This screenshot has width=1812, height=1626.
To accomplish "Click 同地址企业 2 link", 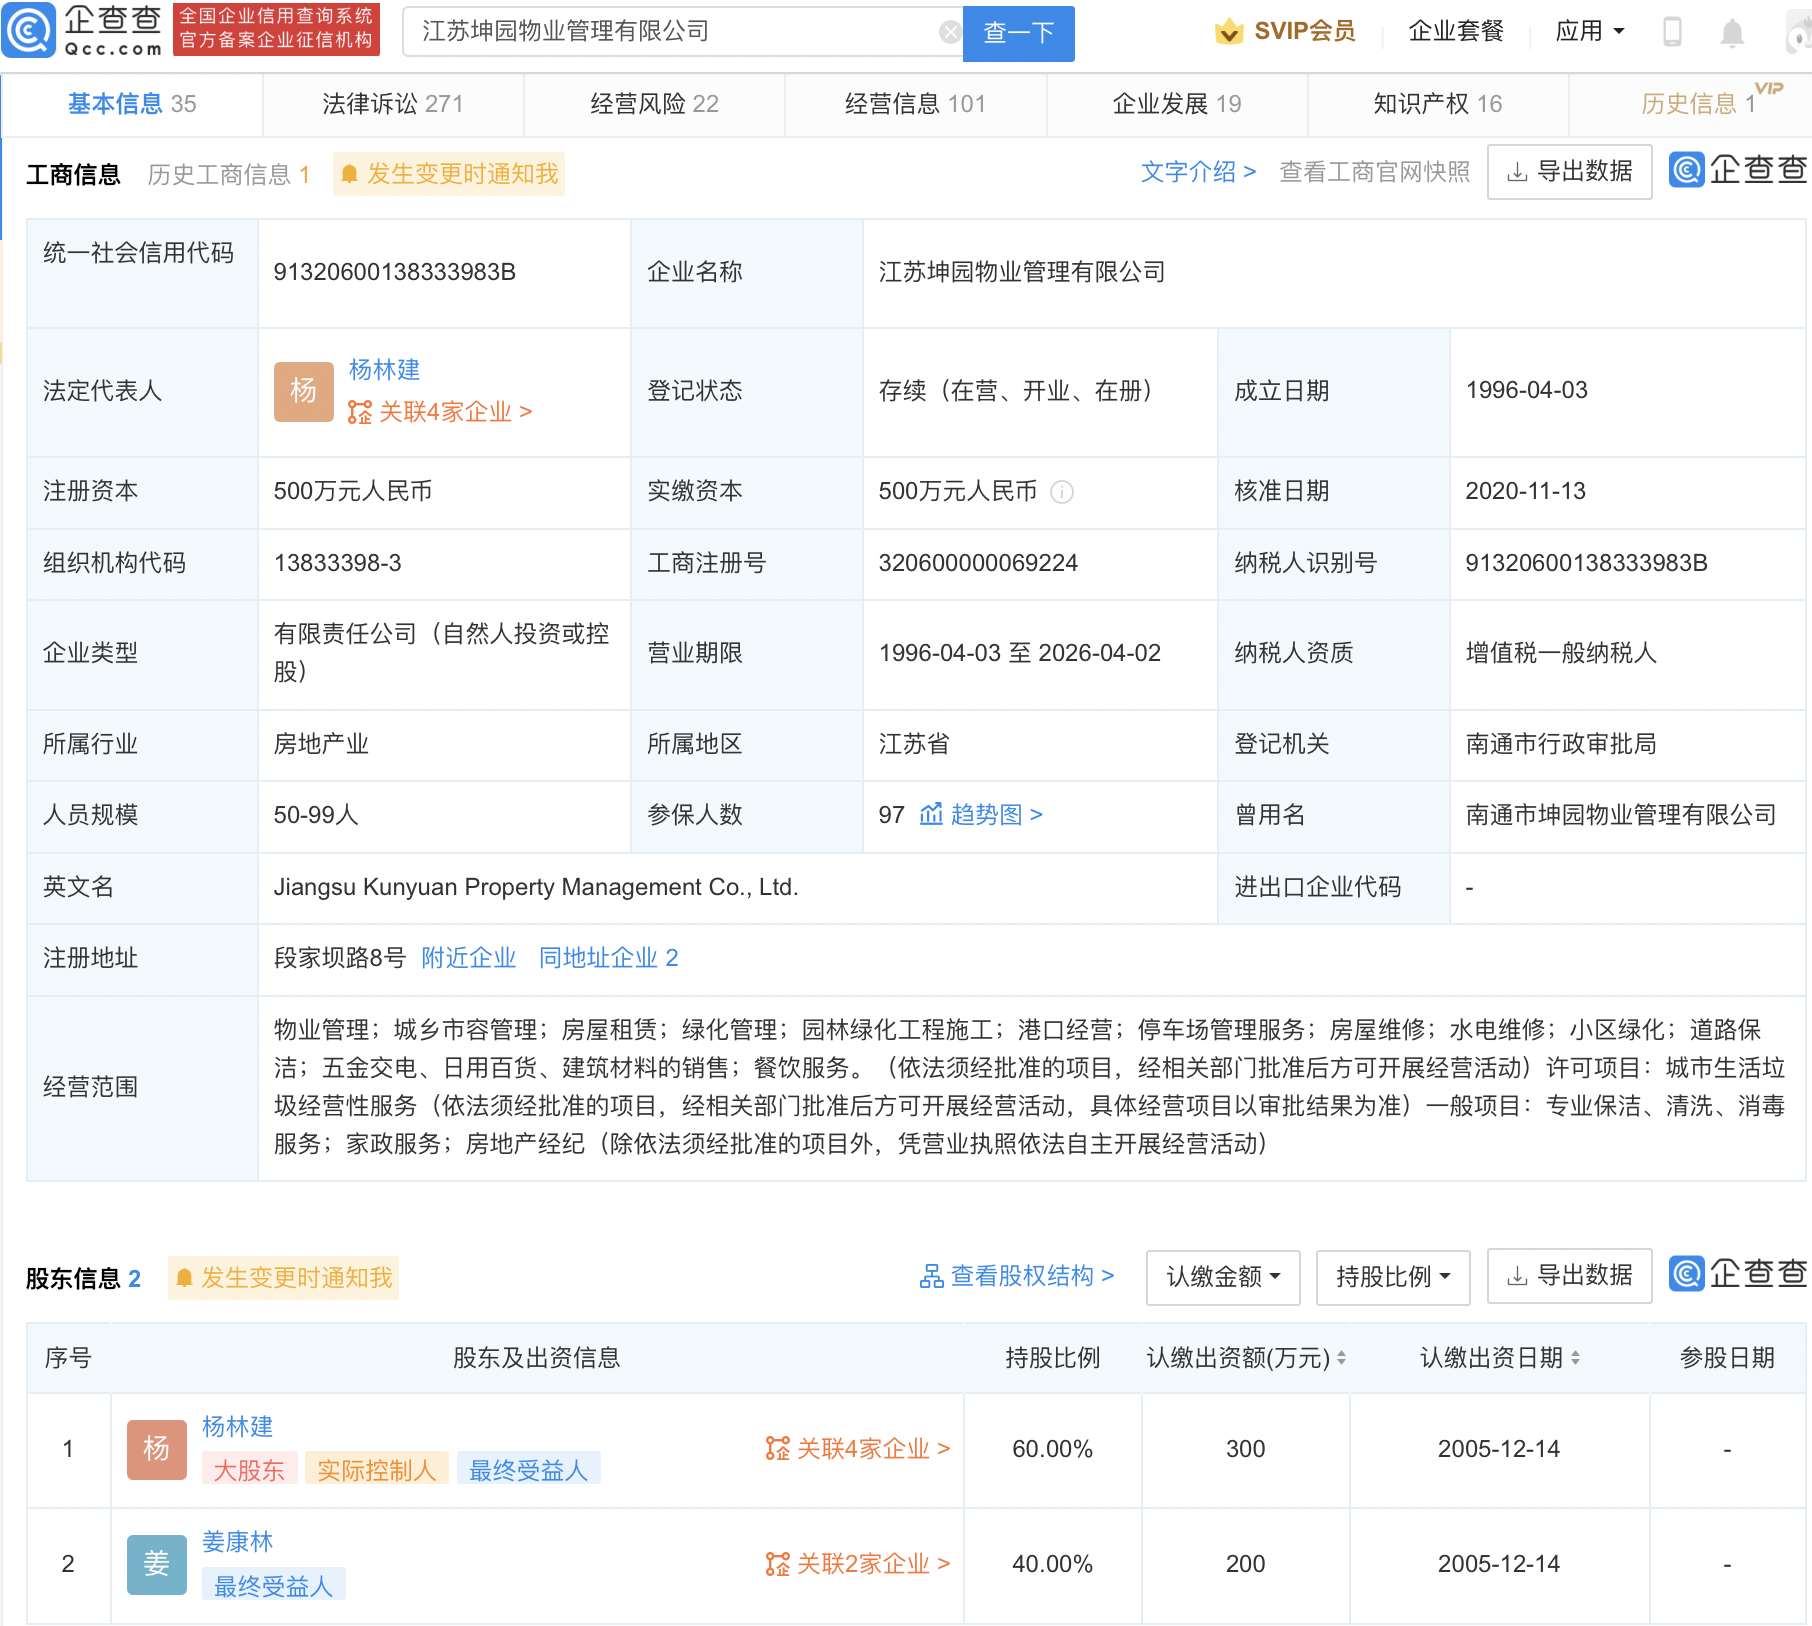I will [x=608, y=958].
